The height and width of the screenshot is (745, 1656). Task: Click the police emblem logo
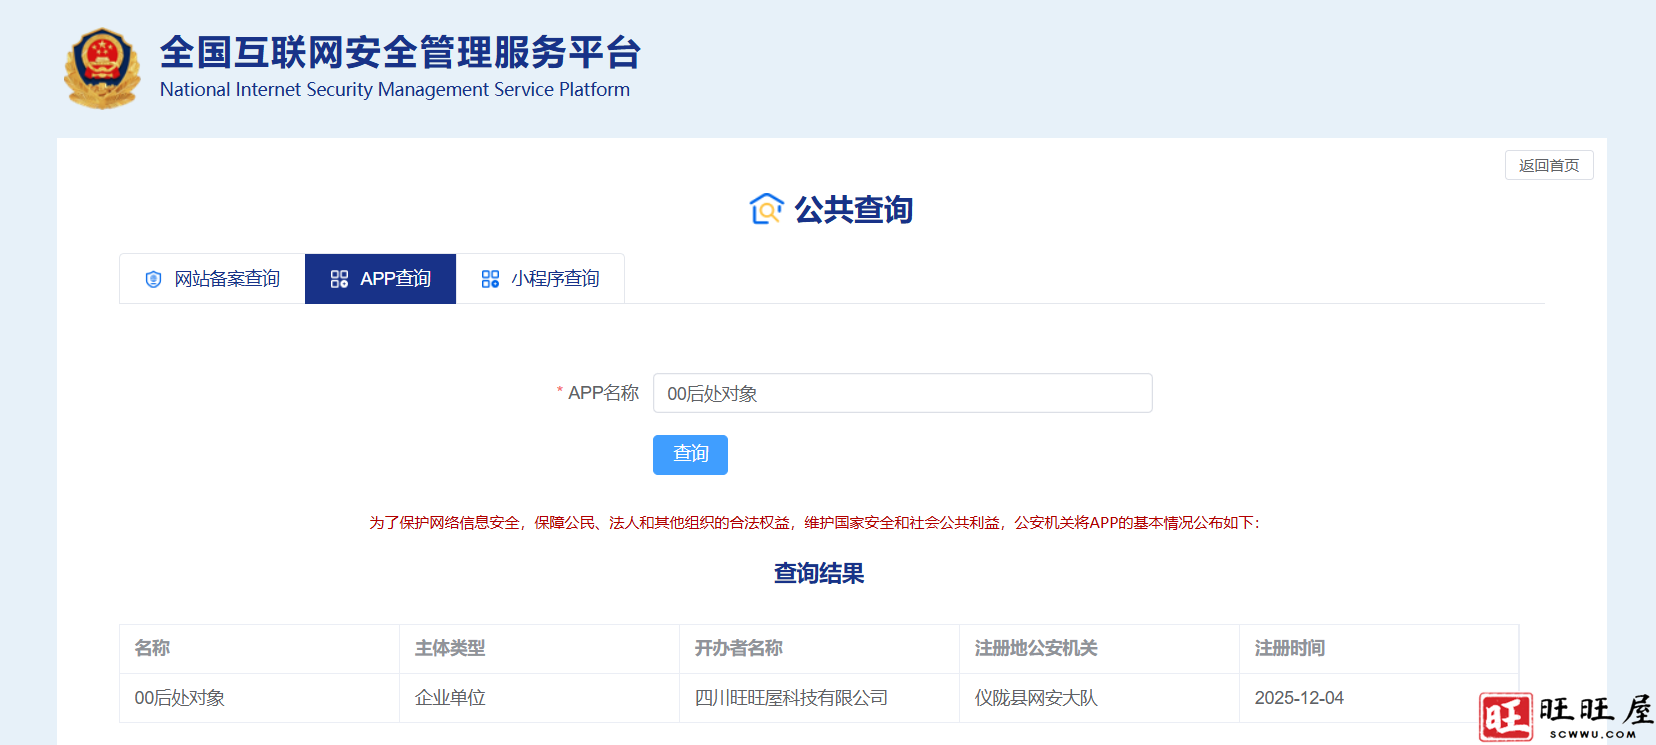[101, 68]
